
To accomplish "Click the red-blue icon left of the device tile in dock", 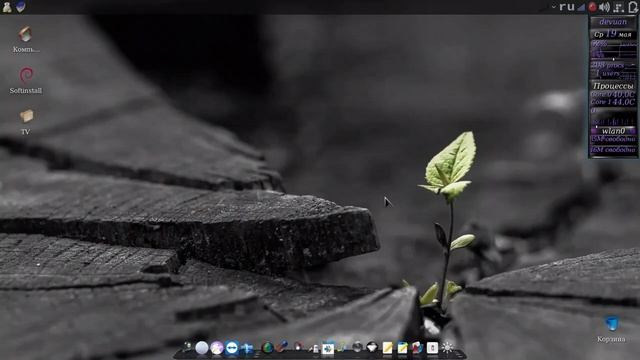I will tap(417, 348).
